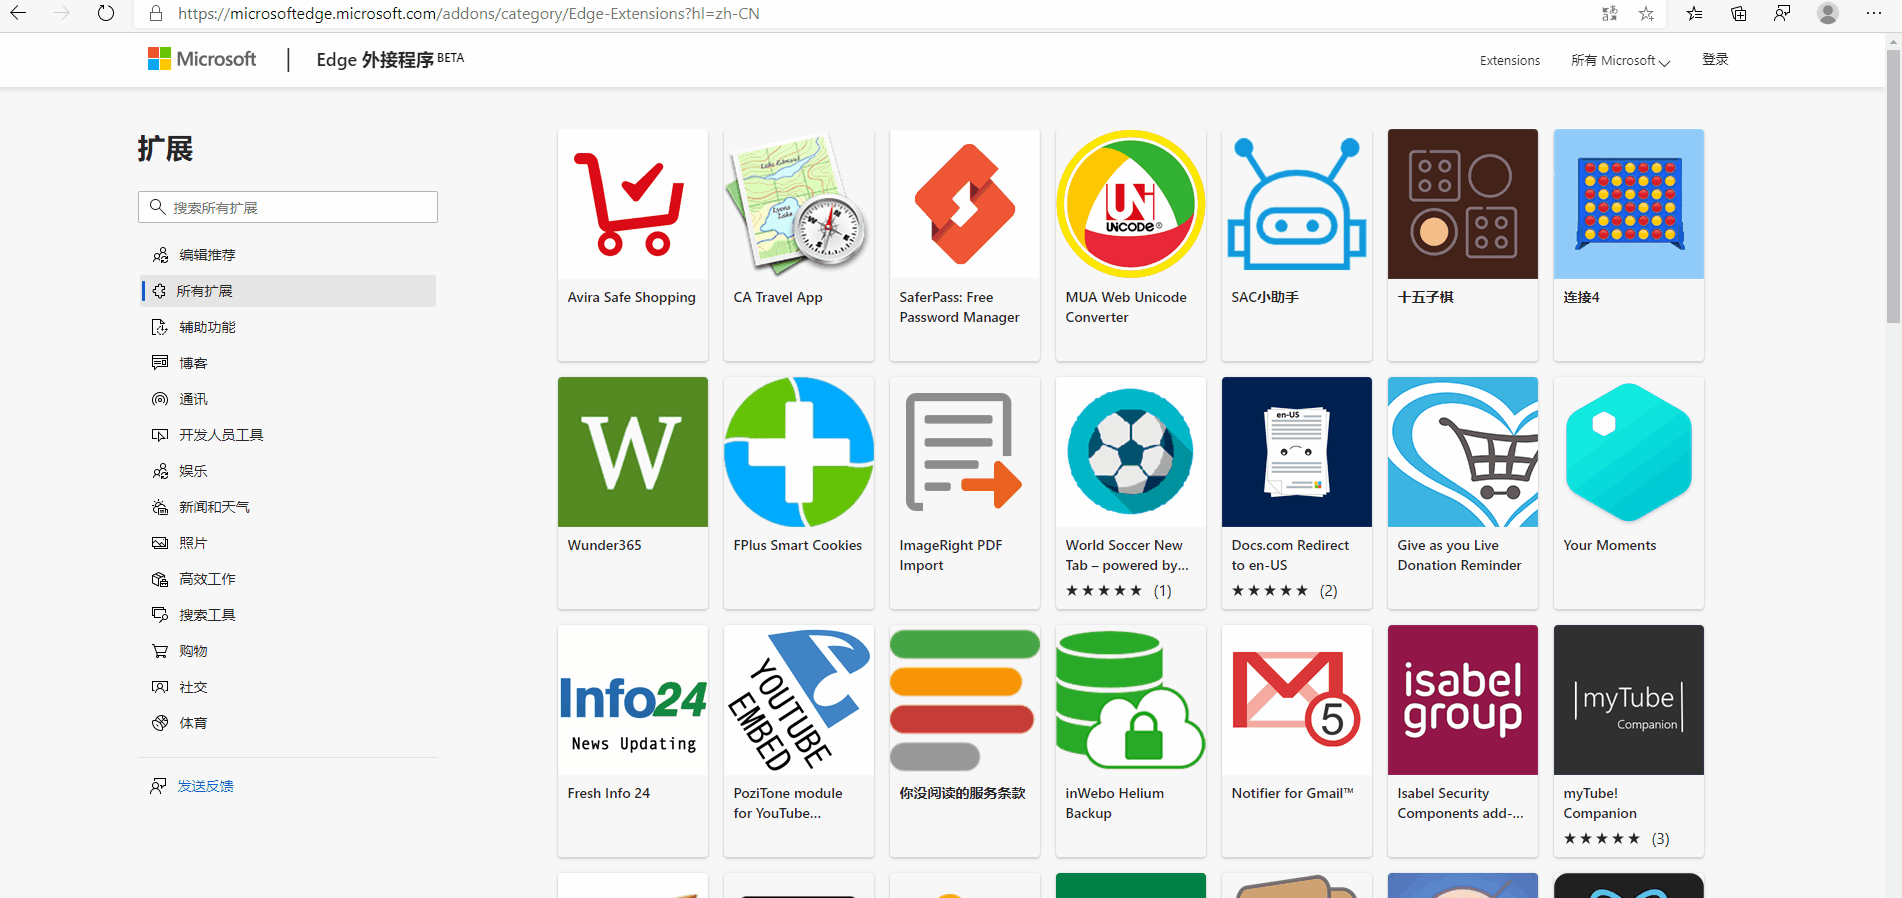Expand the 所有 Microsoft dropdown
Screen dimensions: 1902x898
(x=1620, y=61)
